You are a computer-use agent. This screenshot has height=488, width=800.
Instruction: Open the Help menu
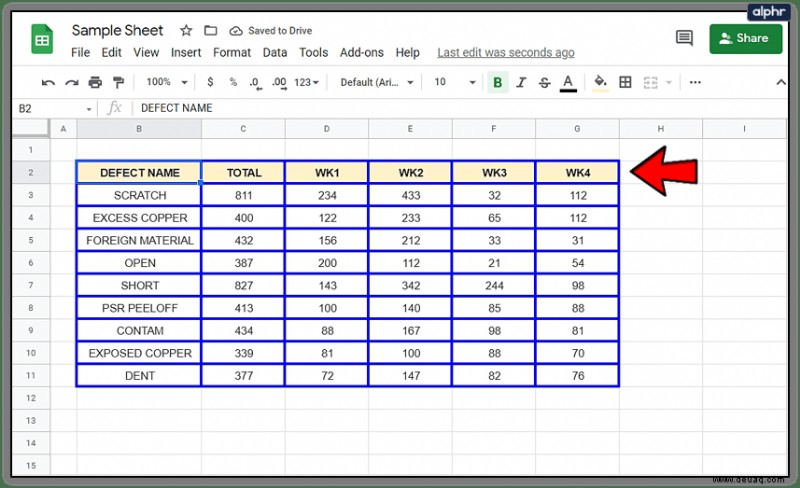tap(407, 53)
